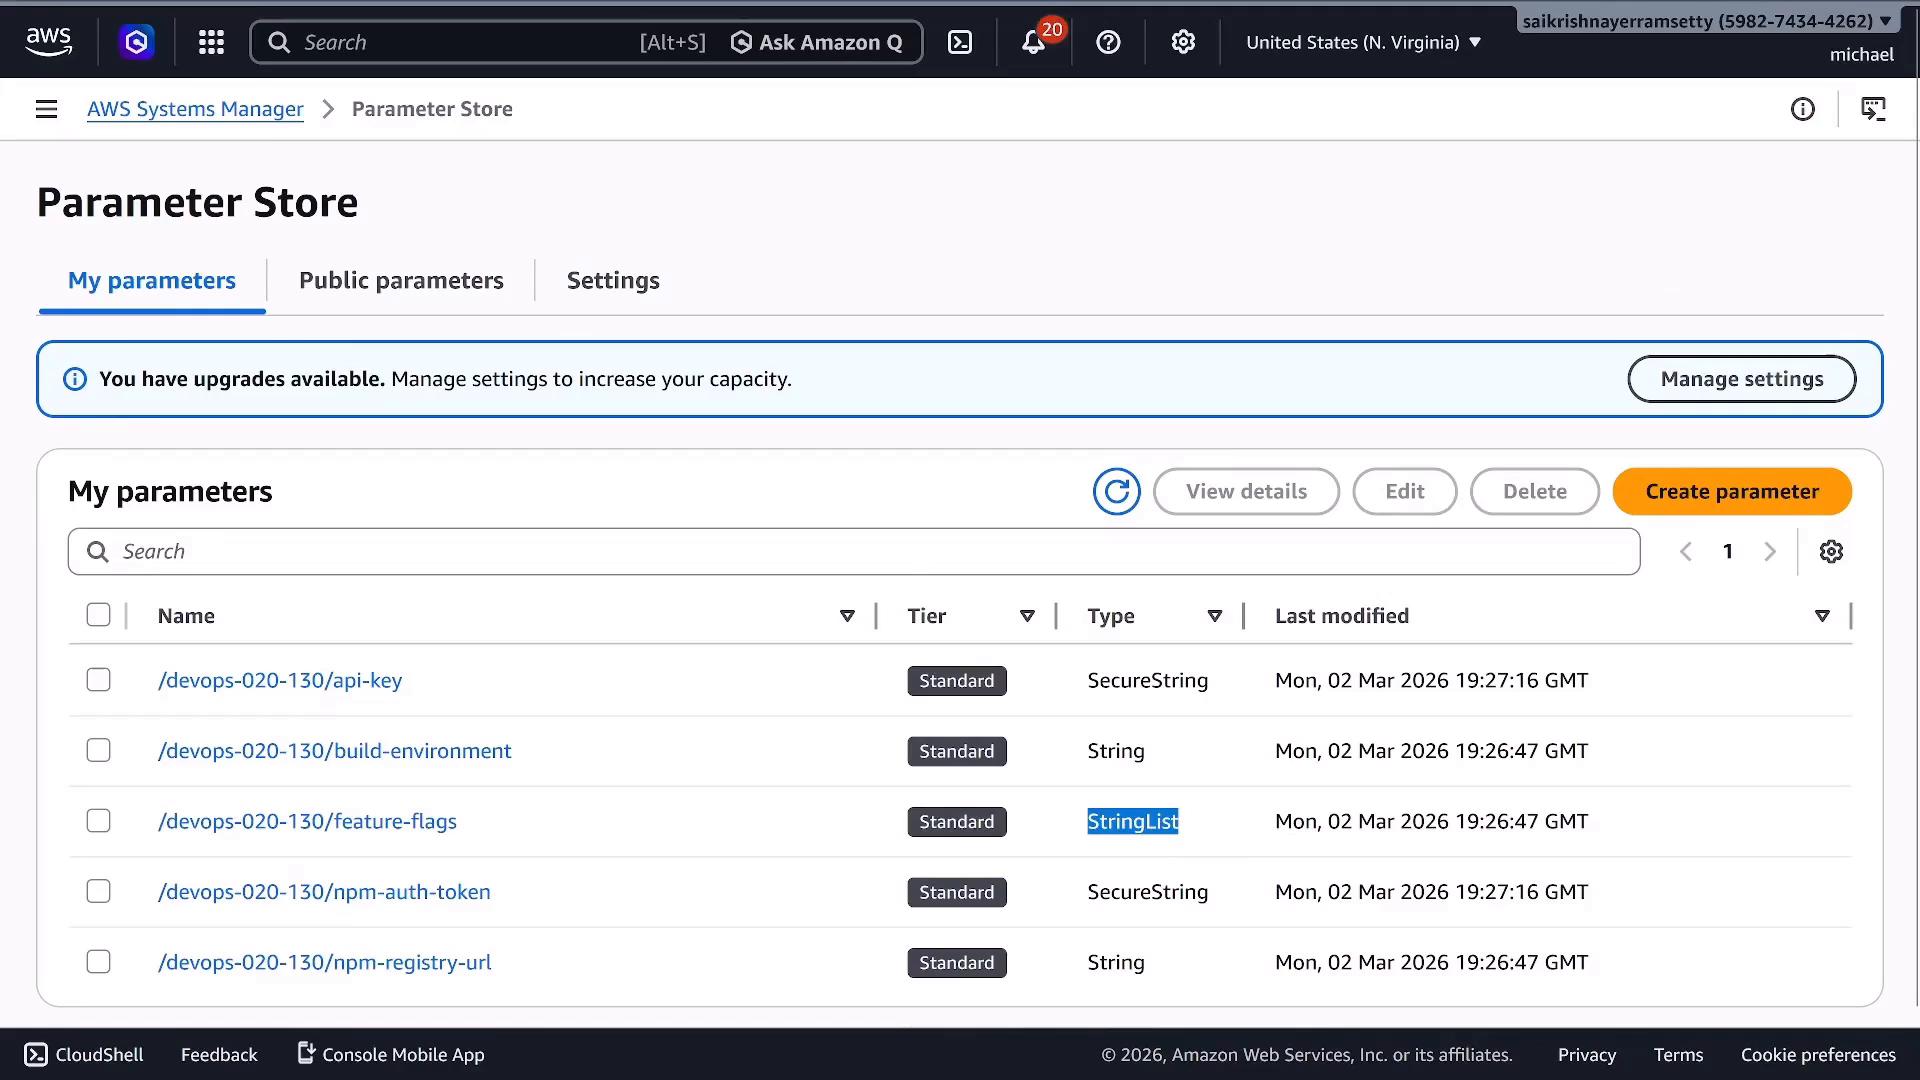Open CloudShell in the footer bar
The width and height of the screenshot is (1920, 1080).
click(84, 1054)
